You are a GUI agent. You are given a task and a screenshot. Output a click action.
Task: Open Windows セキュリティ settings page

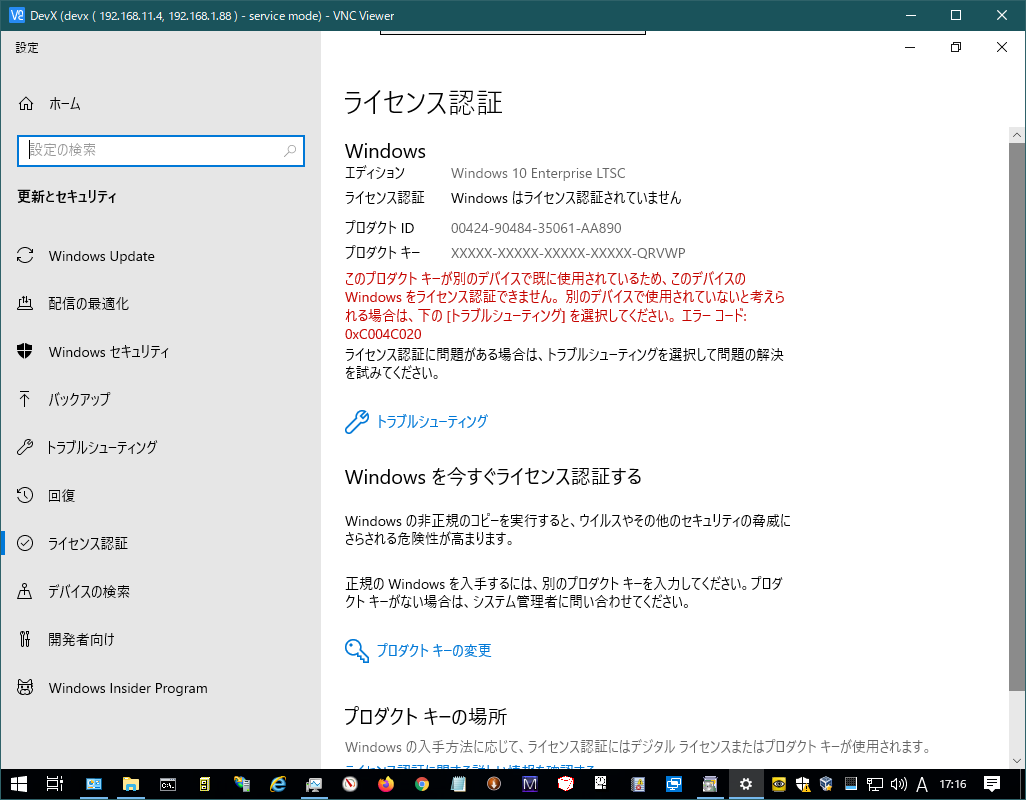coord(93,351)
